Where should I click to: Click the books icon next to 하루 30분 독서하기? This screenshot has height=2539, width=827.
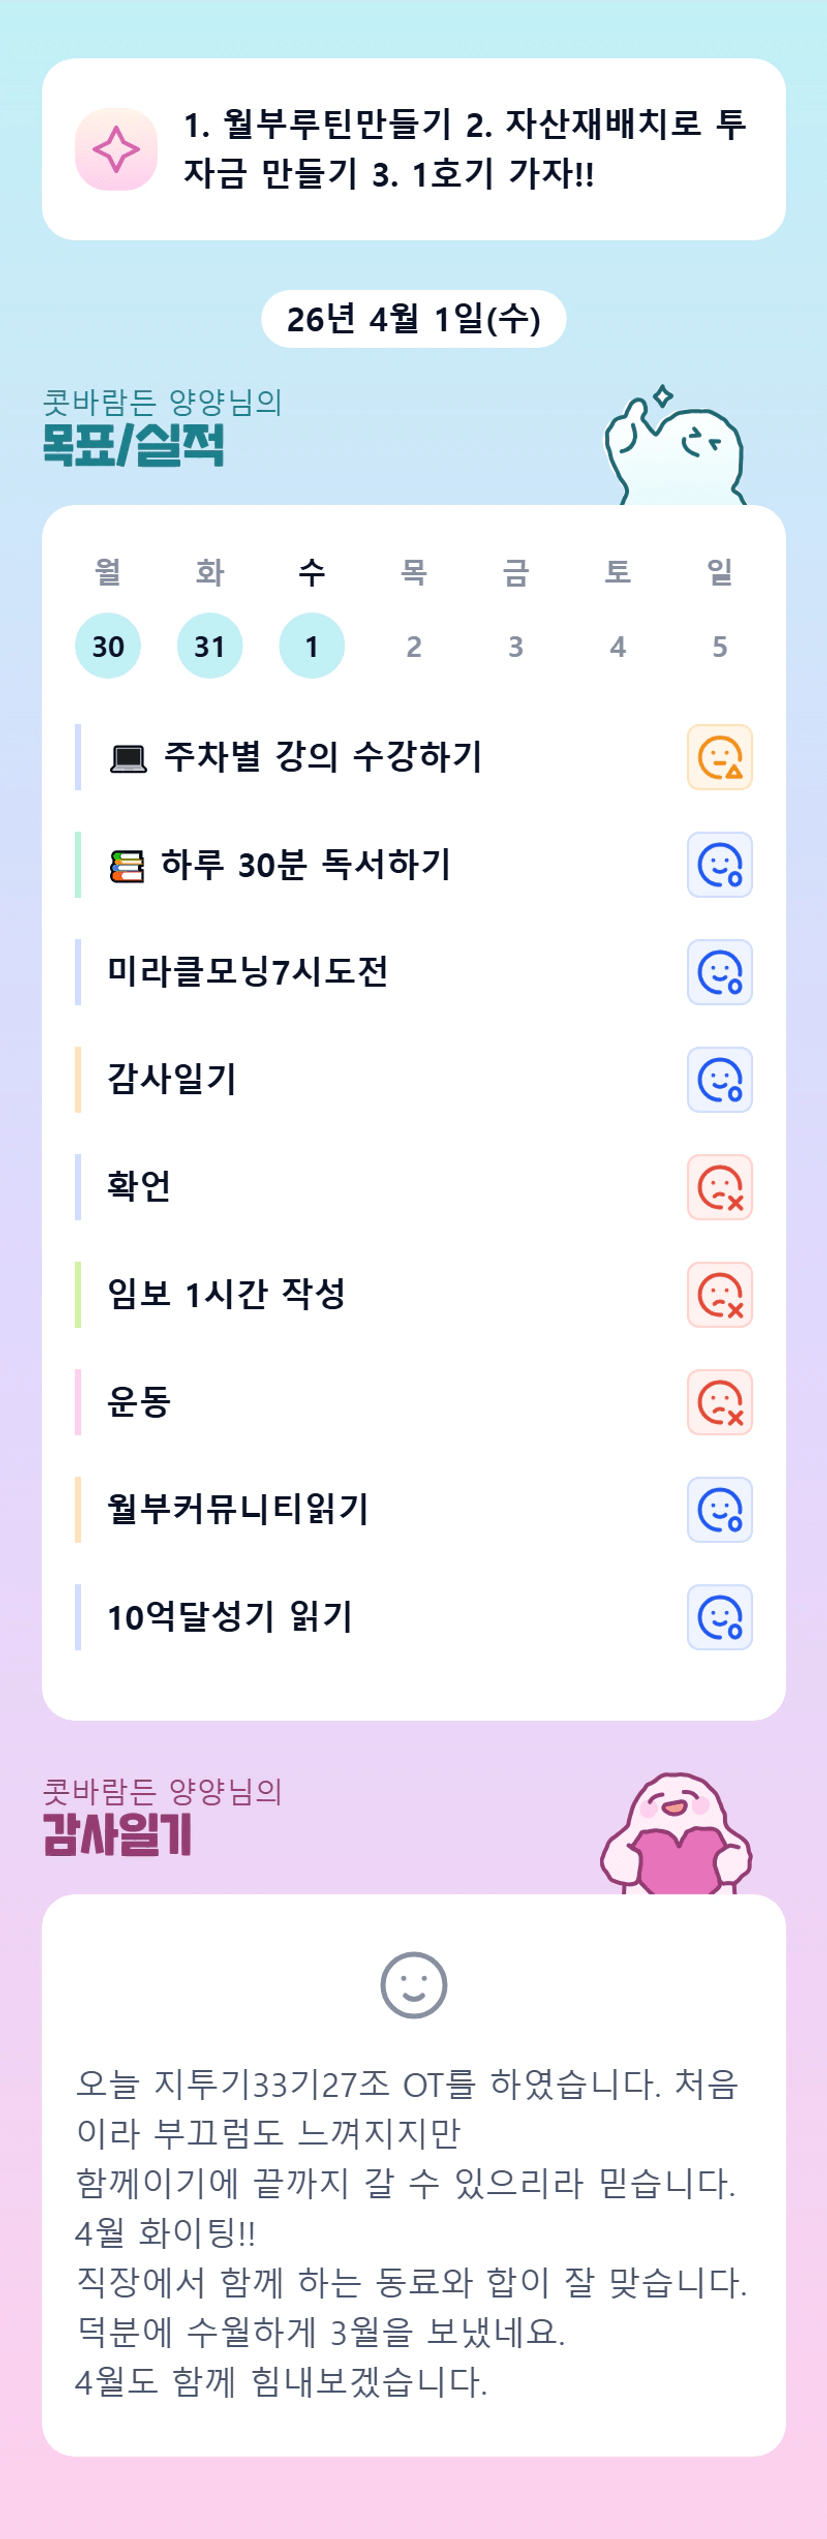127,866
